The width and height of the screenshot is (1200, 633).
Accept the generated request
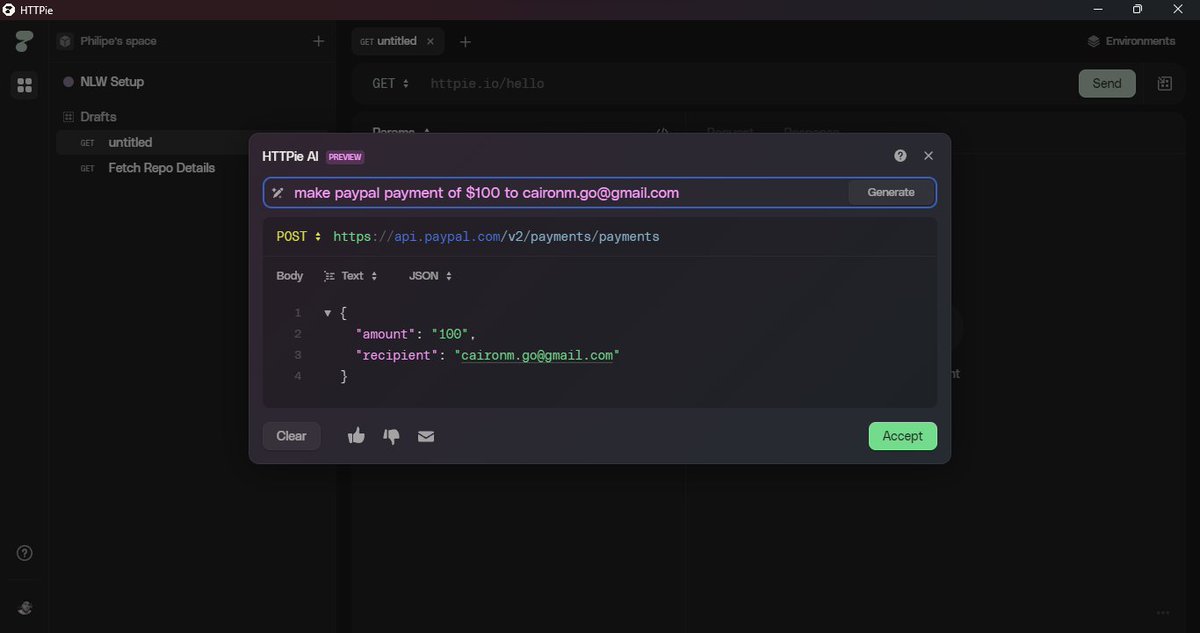[903, 436]
